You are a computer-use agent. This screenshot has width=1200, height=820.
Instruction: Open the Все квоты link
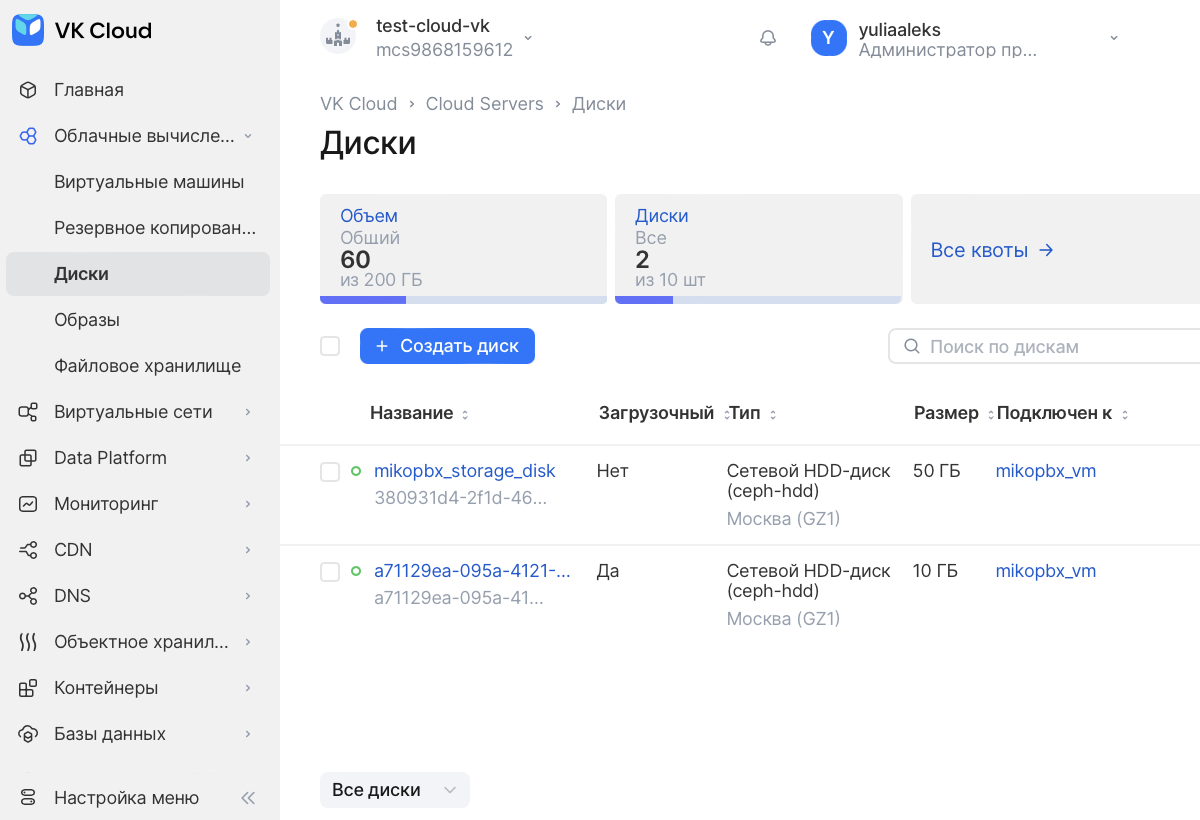tap(992, 250)
